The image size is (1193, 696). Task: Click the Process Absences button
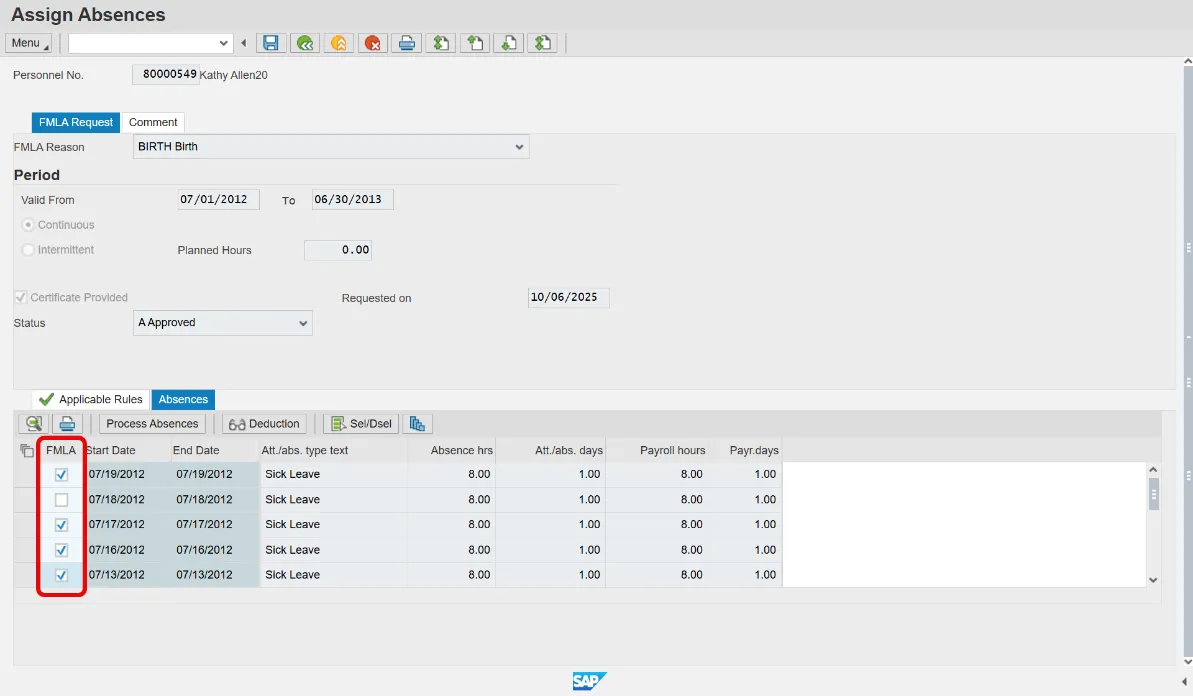coord(152,424)
